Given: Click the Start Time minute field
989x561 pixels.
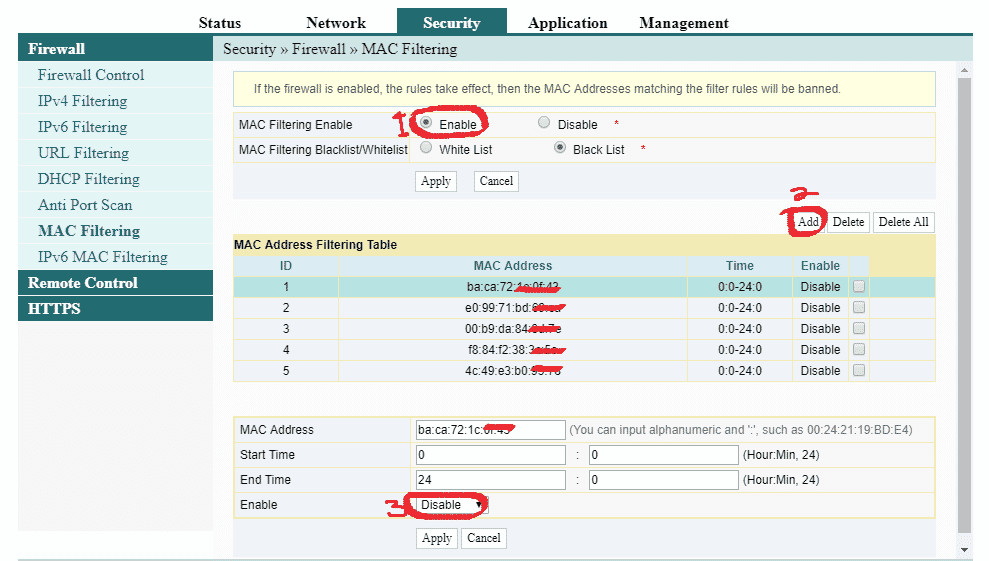Looking at the screenshot, I should pyautogui.click(x=664, y=455).
